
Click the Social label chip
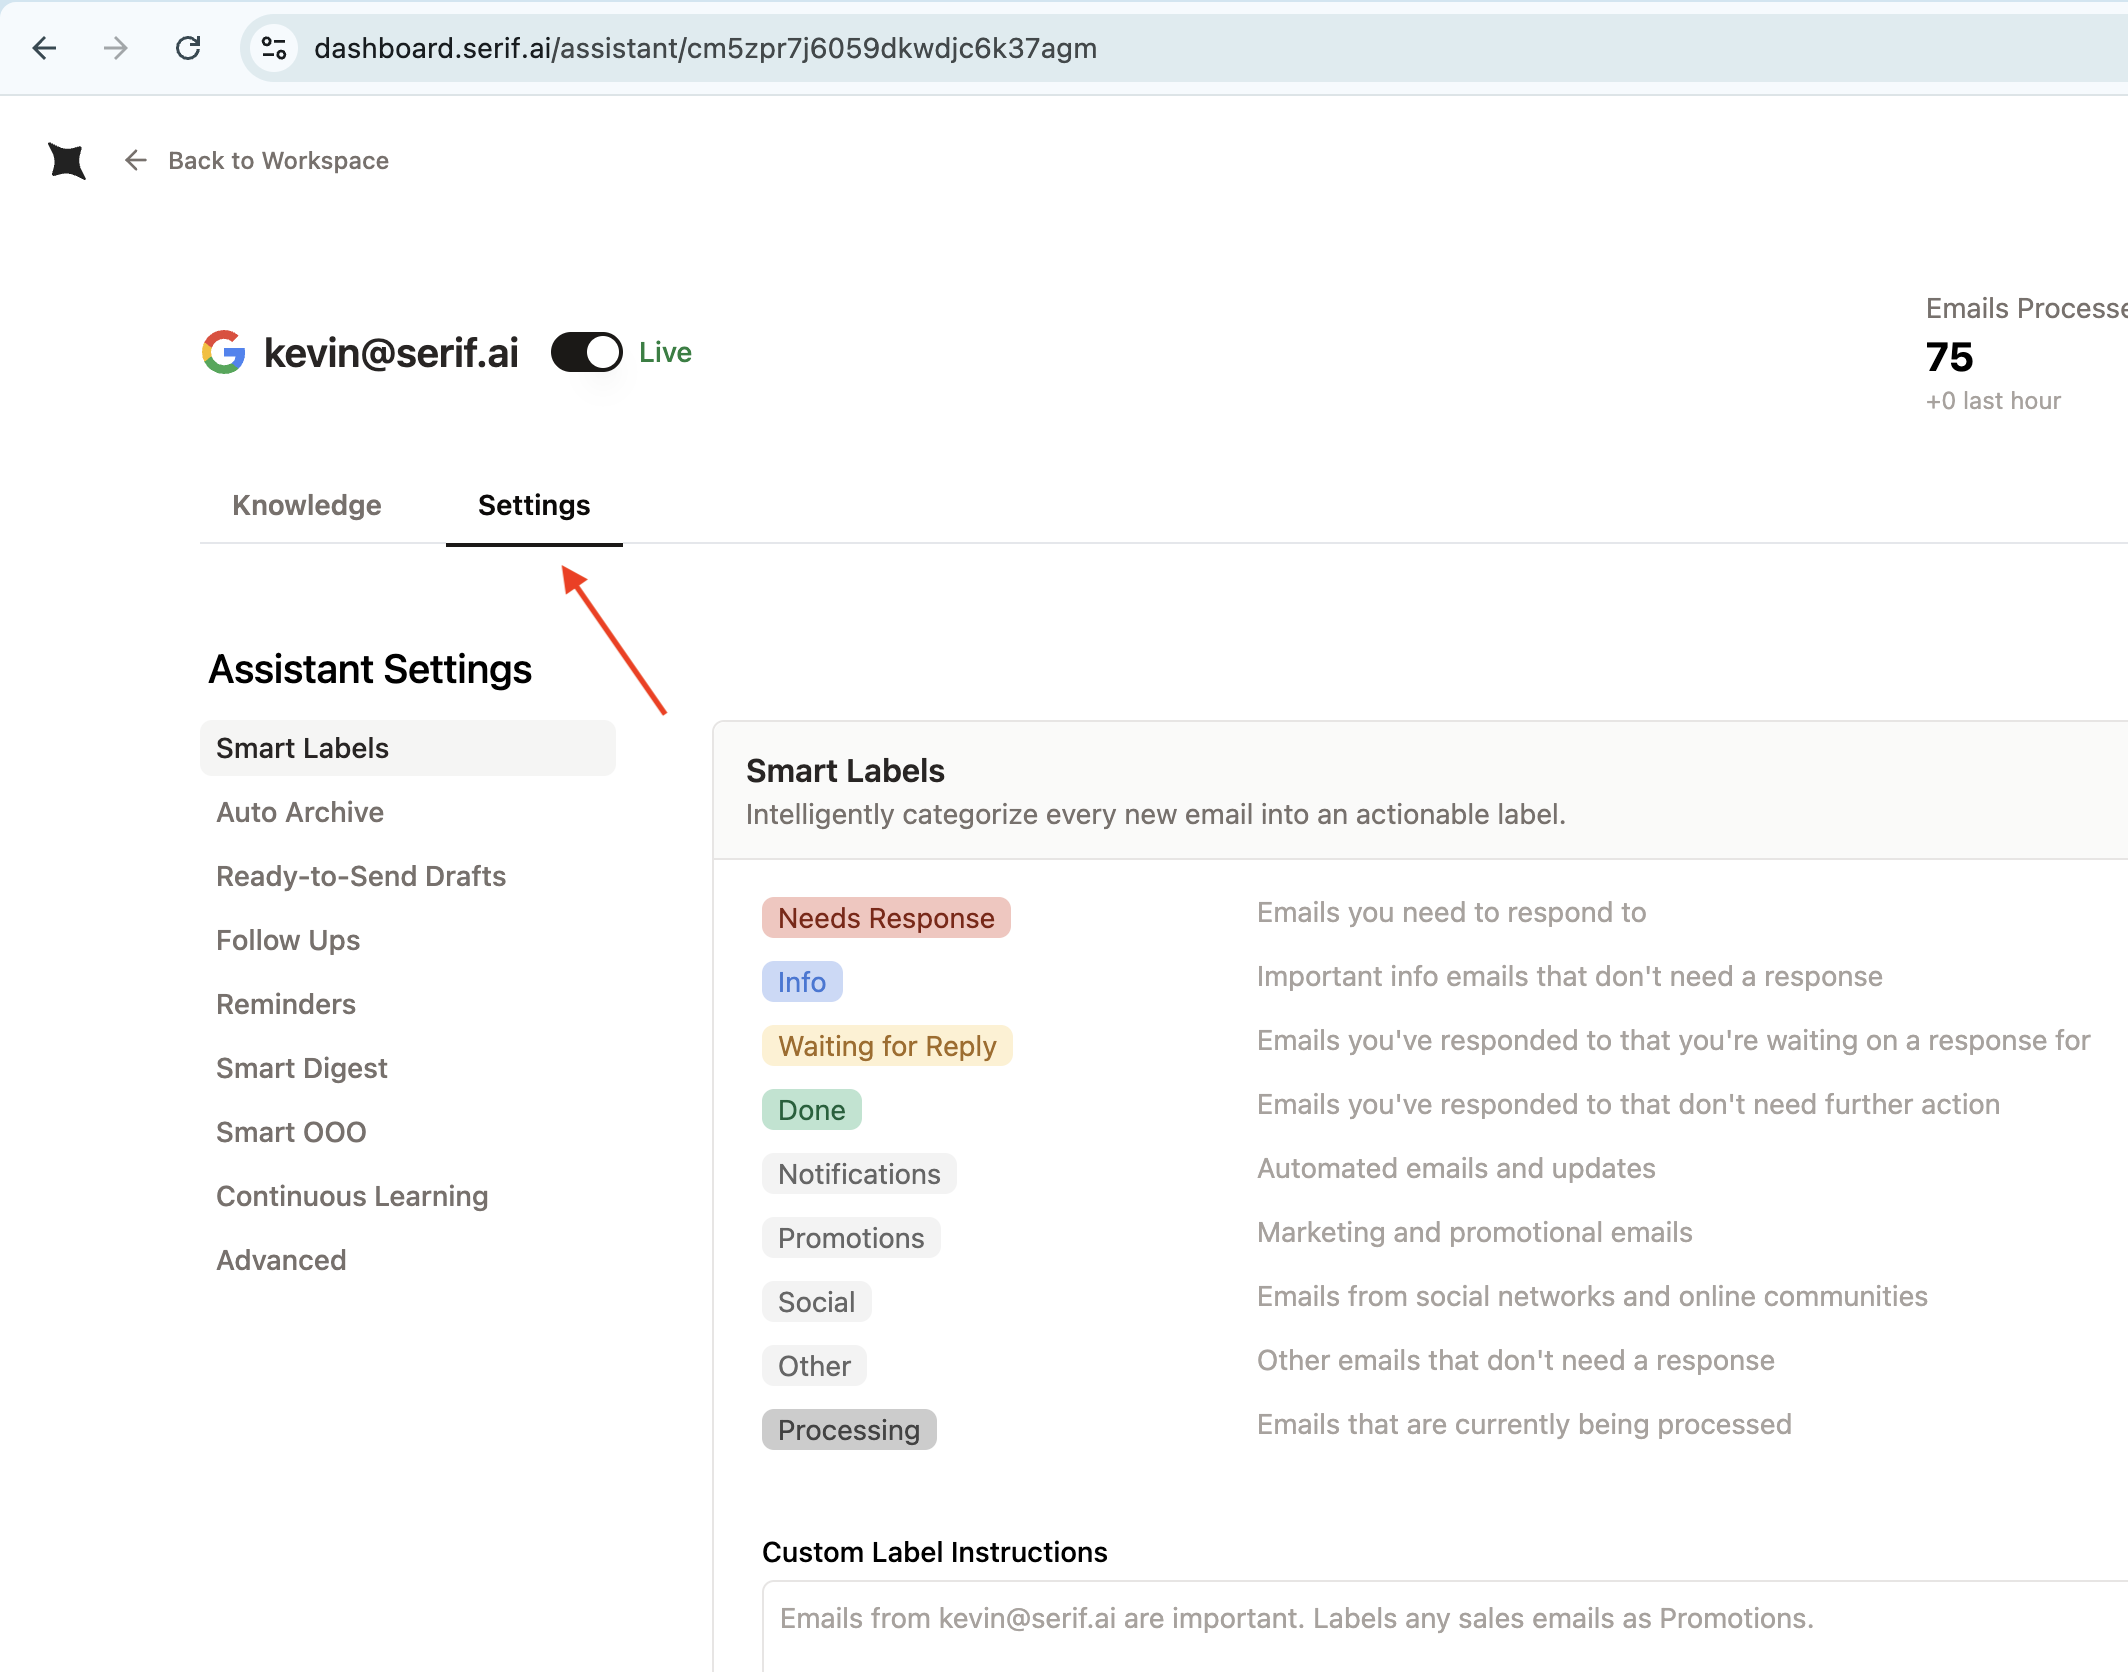816,1302
